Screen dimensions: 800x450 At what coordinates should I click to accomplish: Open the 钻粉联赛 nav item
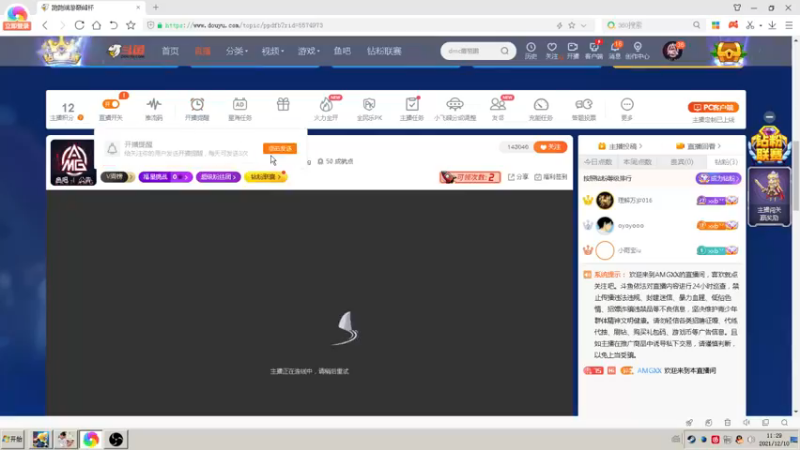(x=384, y=51)
